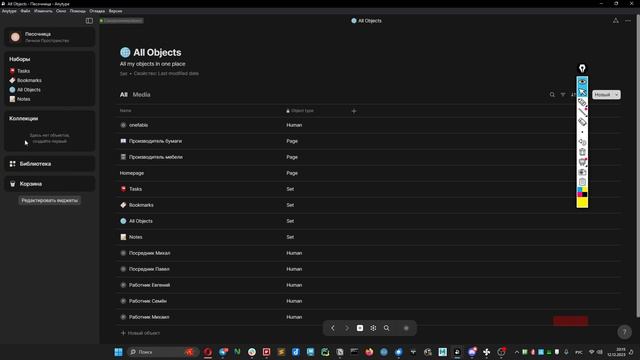This screenshot has height=360, width=640.
Task: Open the Библиотека library section
Action: coord(50,164)
